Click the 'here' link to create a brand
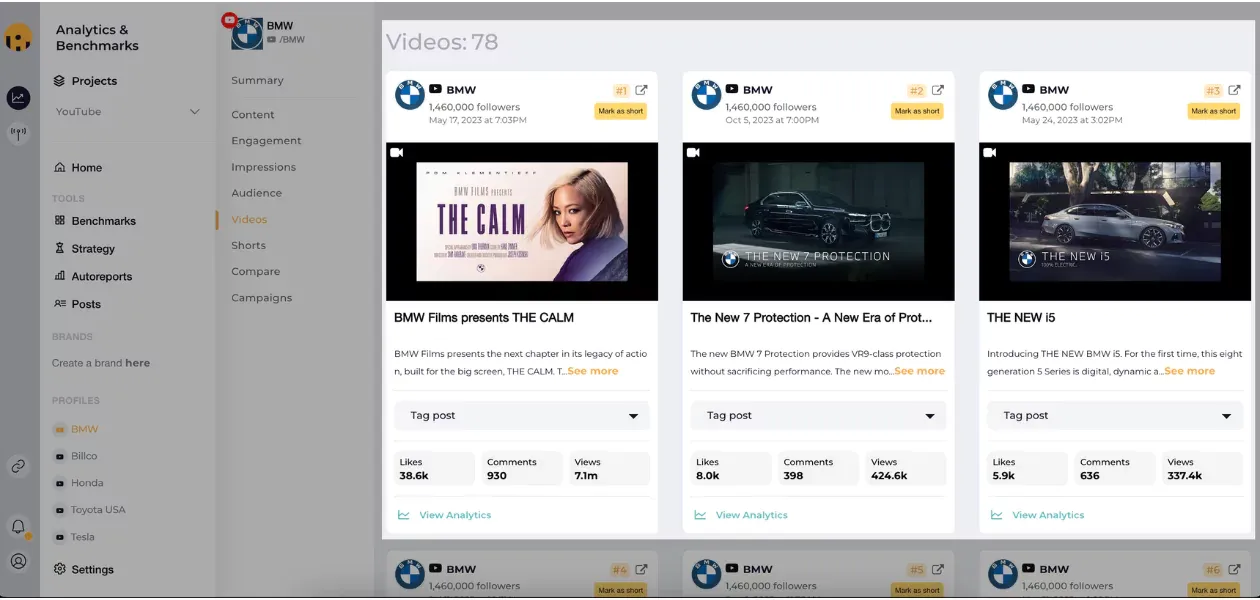 [137, 363]
